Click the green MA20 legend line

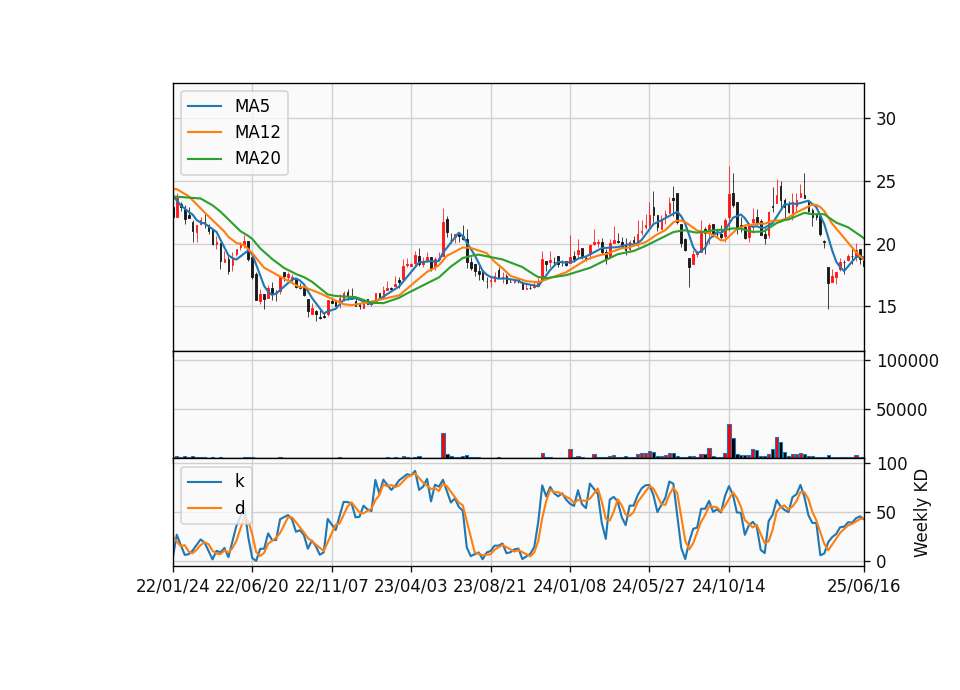point(204,158)
